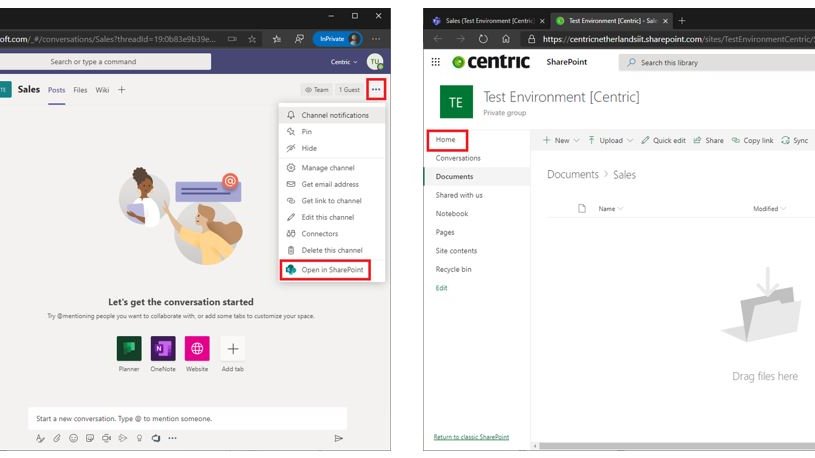The width and height of the screenshot is (815, 458).
Task: Choose Get link to channel
Action: pos(332,201)
